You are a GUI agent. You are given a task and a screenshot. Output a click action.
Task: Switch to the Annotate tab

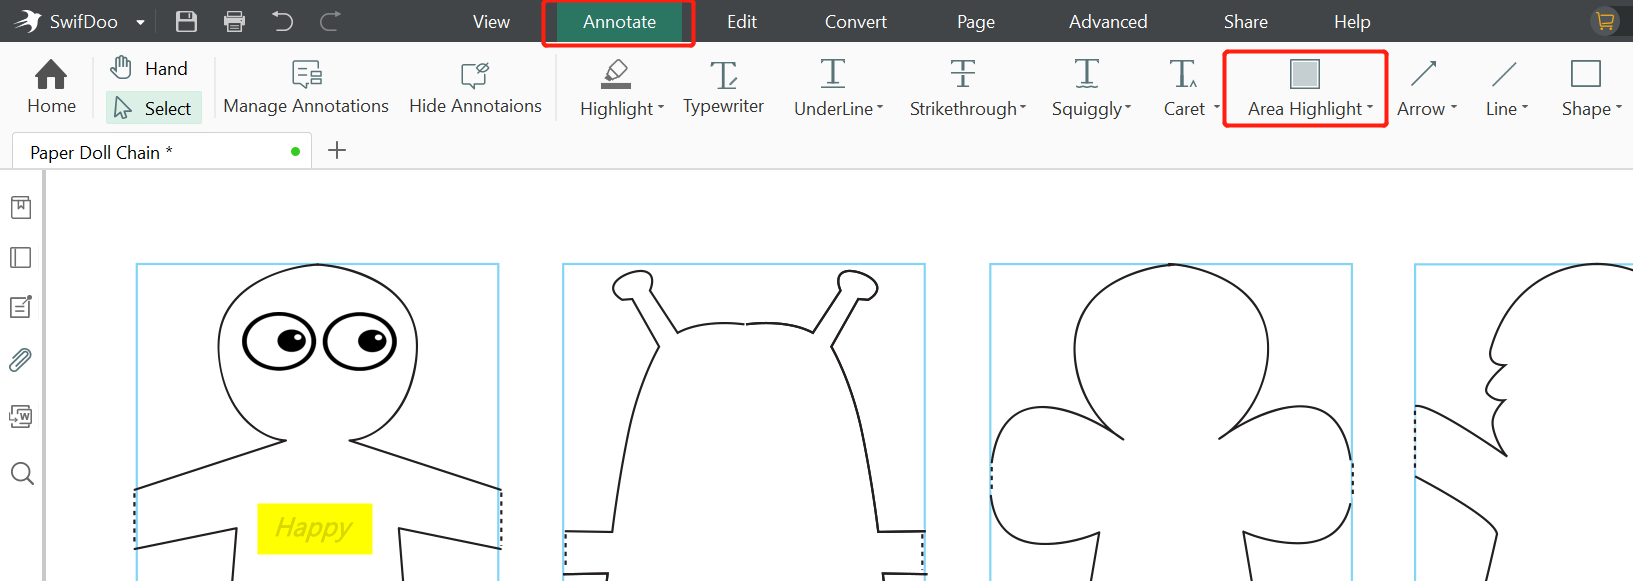619,21
